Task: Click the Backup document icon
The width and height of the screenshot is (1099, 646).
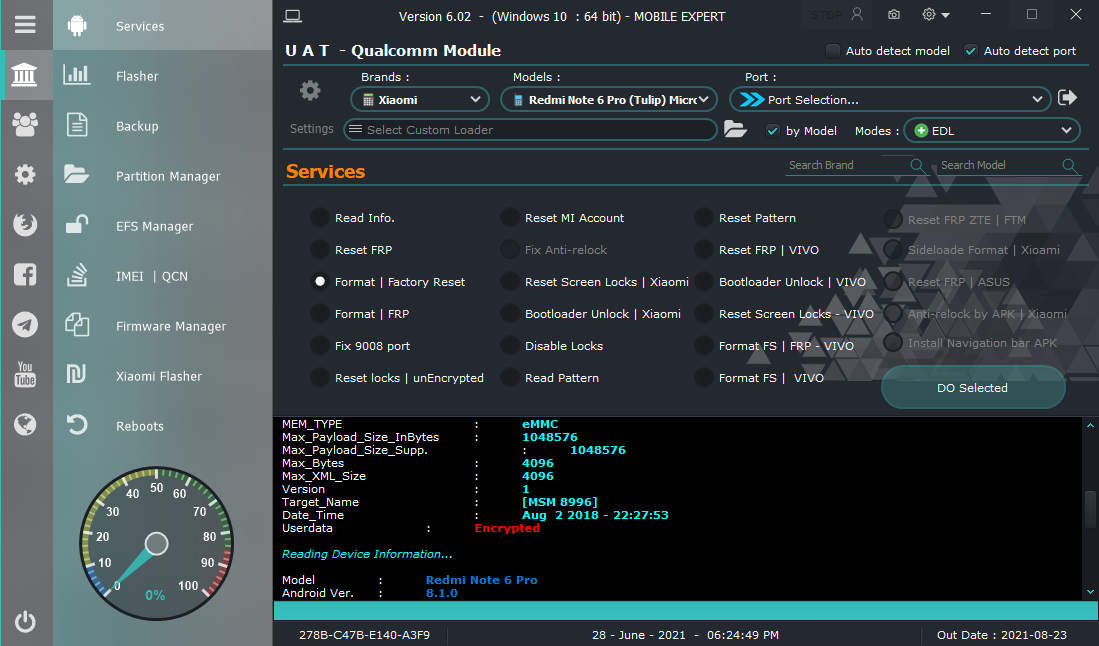Action: (77, 125)
